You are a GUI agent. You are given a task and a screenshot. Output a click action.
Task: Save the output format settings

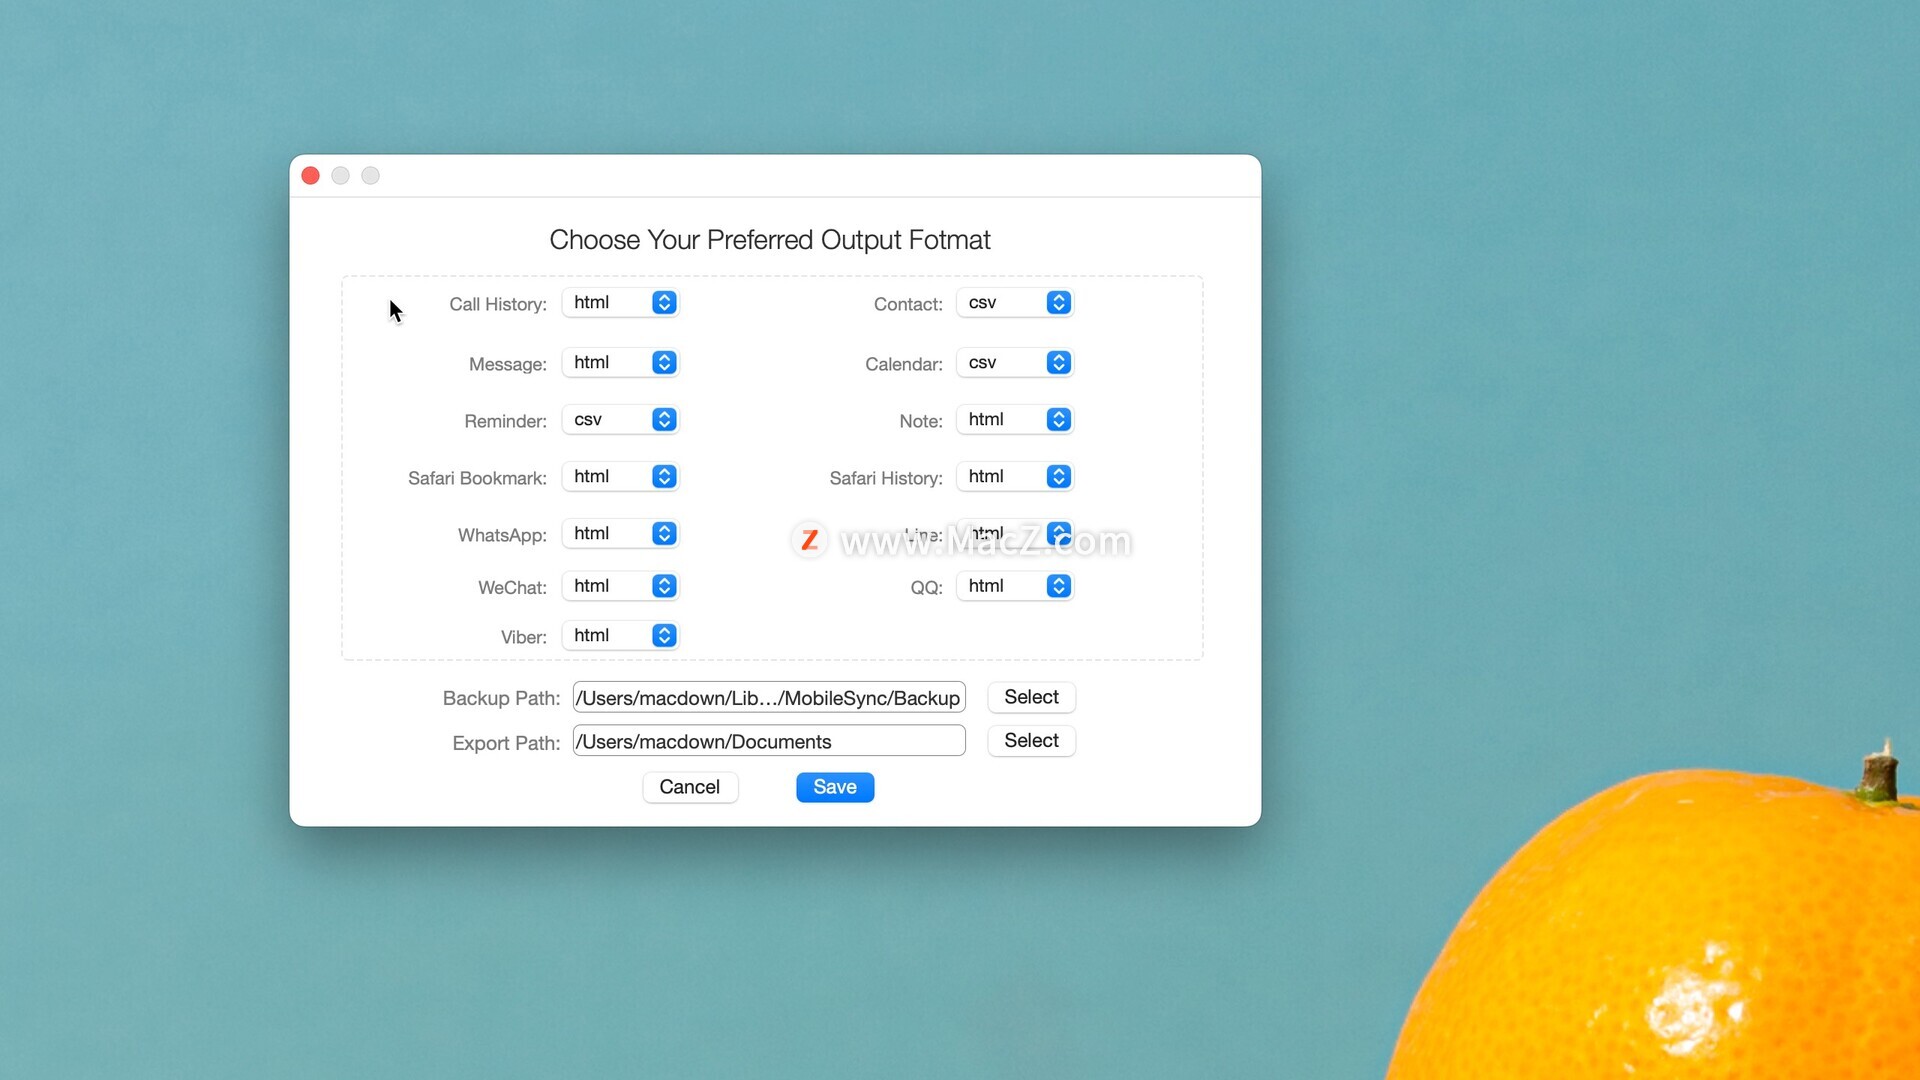point(835,787)
